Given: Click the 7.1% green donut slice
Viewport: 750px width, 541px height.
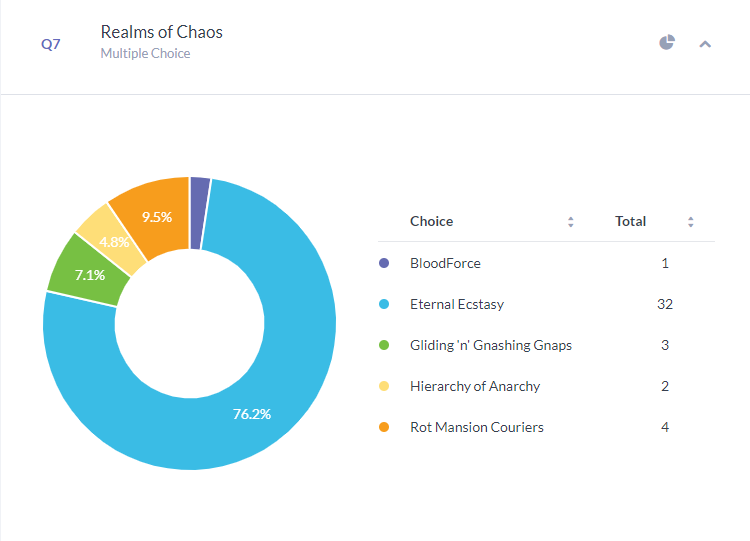Looking at the screenshot, I should pos(89,275).
